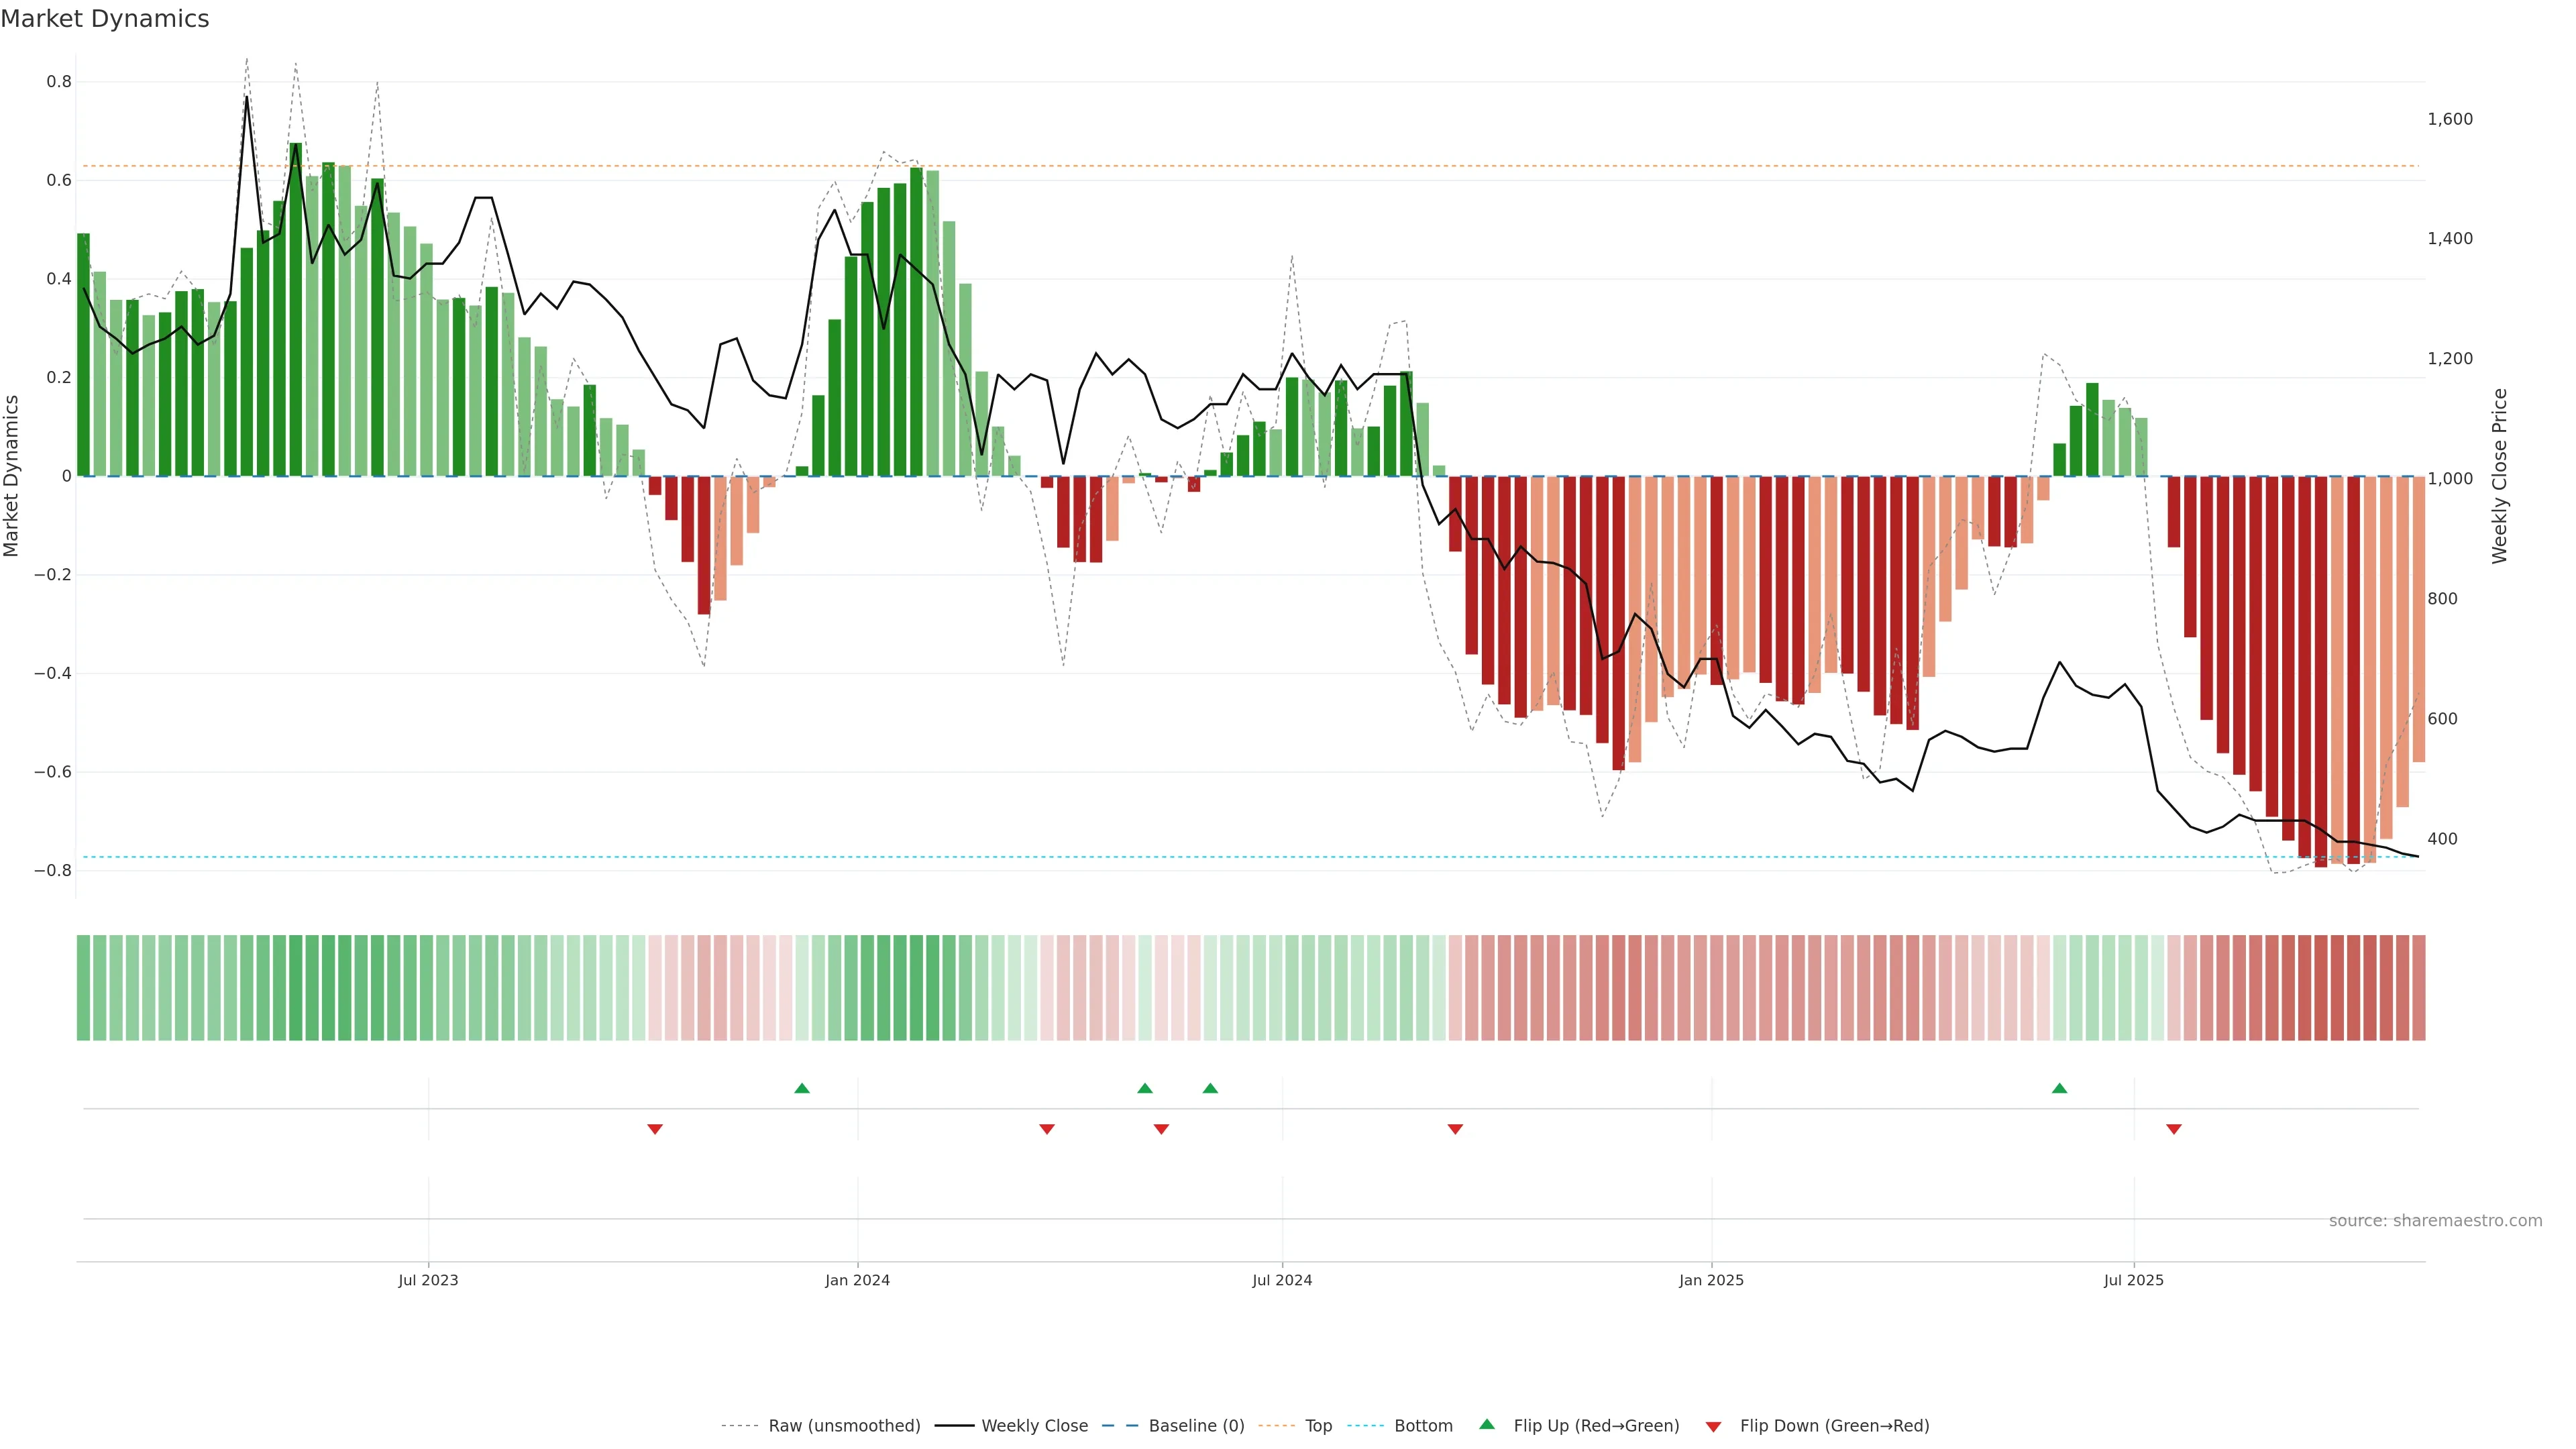2576x1449 pixels.
Task: Click the Weekly Close Price axis title
Action: [2499, 476]
